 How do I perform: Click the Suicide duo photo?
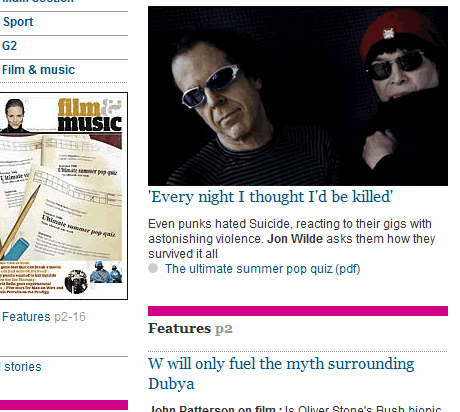[x=298, y=96]
